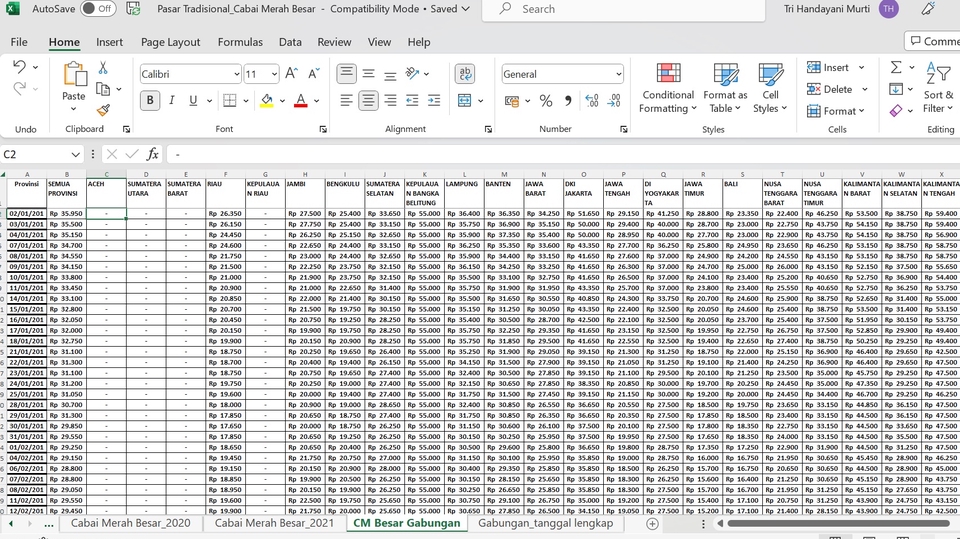This screenshot has width=960, height=539.
Task: Toggle Center alignment
Action: tap(369, 100)
